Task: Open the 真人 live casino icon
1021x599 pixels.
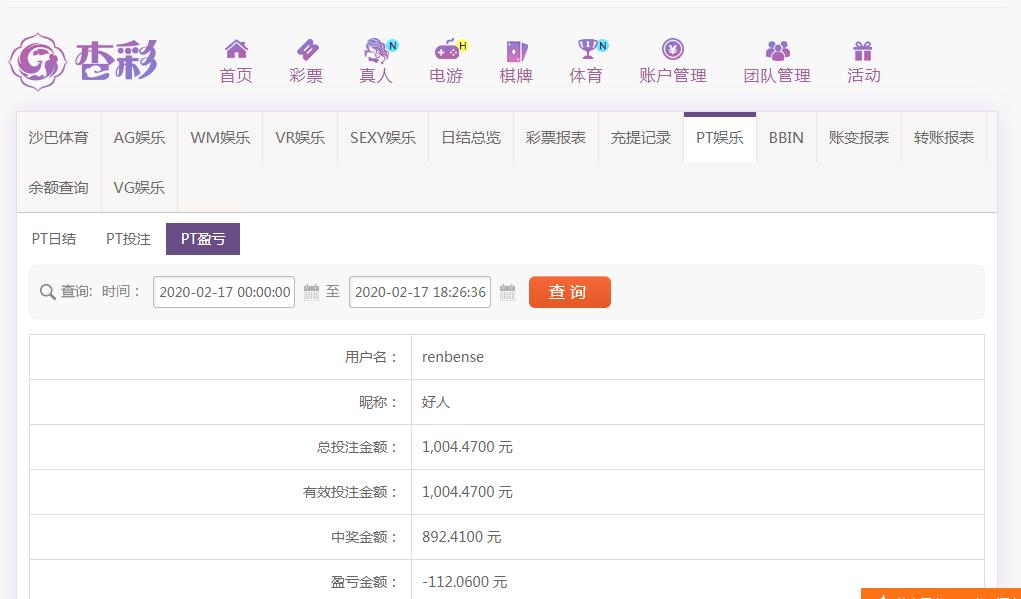Action: point(377,50)
